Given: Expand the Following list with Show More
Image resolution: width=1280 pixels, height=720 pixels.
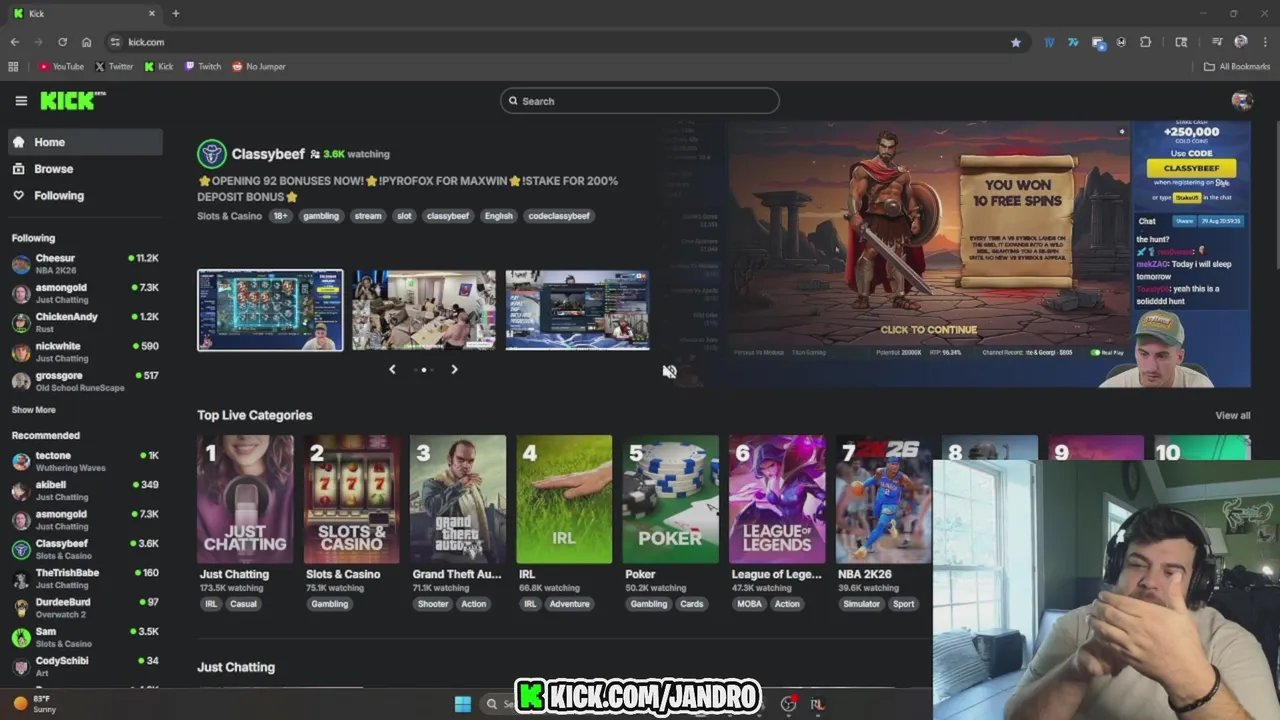Looking at the screenshot, I should (34, 410).
